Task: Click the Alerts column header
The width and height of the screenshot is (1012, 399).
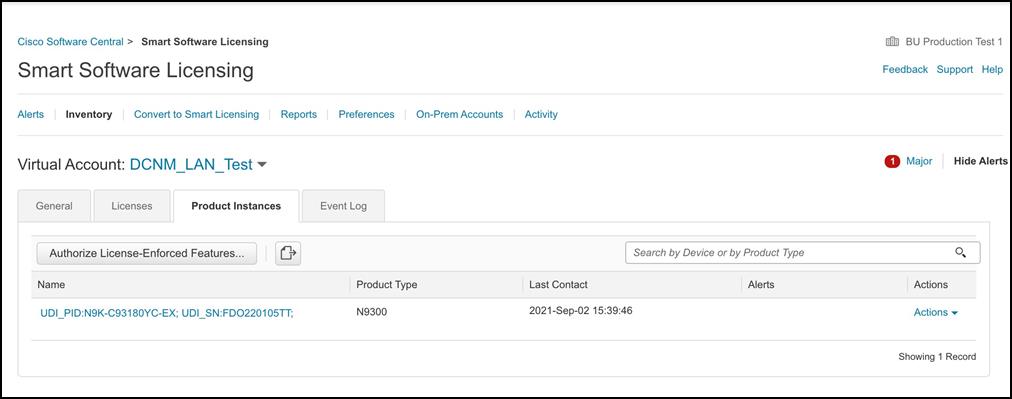Action: tap(761, 285)
